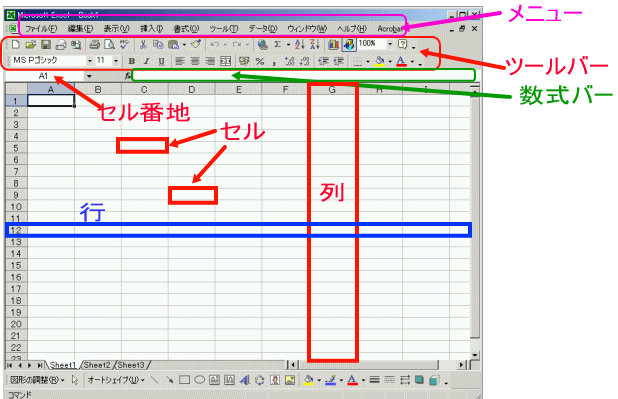
Task: Switch to the Sheet2 tab
Action: [97, 365]
